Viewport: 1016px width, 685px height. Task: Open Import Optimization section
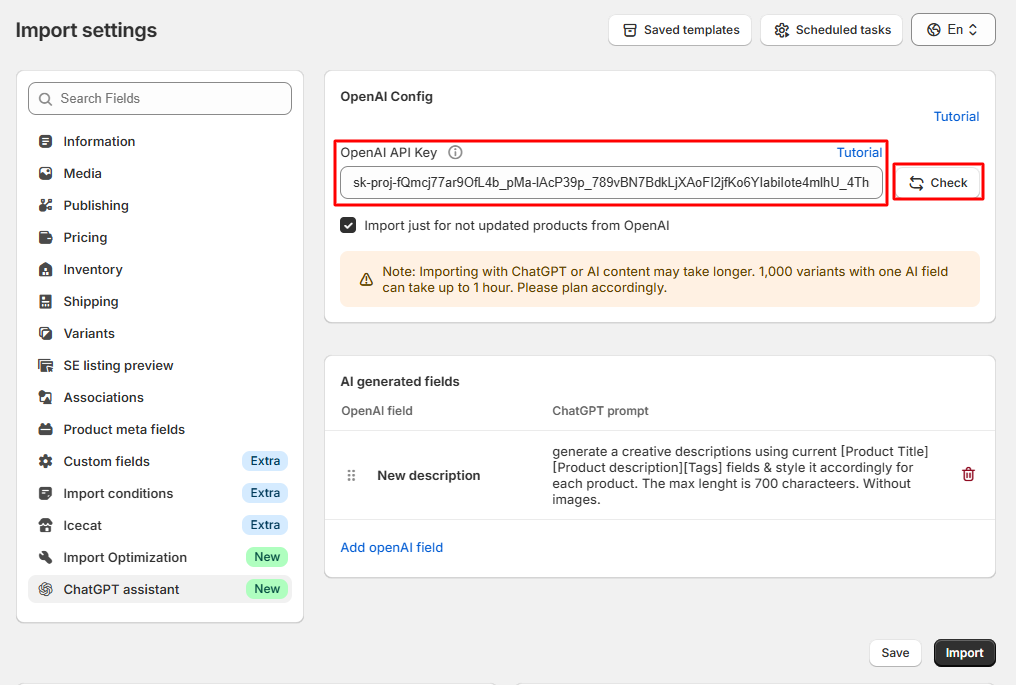click(160, 557)
